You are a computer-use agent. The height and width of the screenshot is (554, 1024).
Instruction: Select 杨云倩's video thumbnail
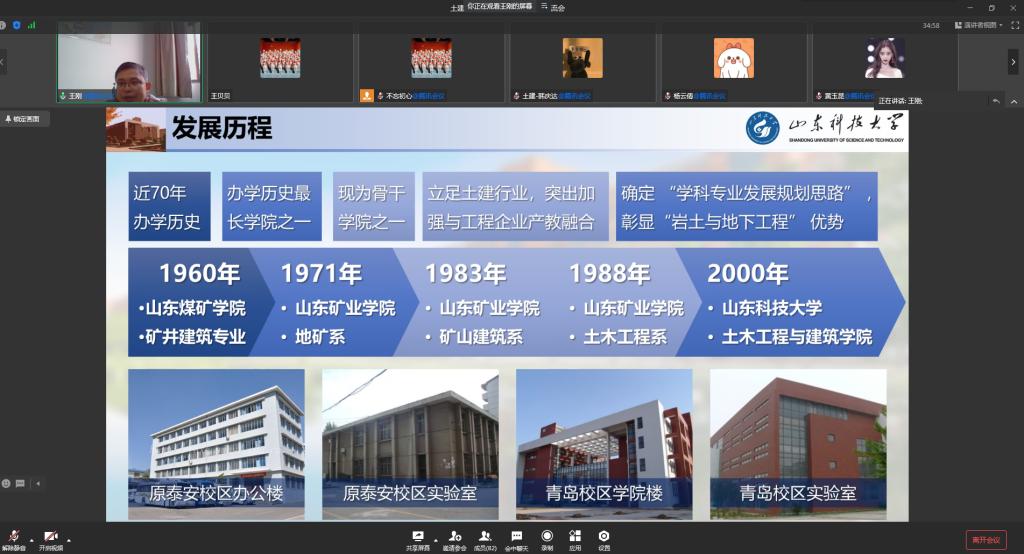tap(733, 60)
